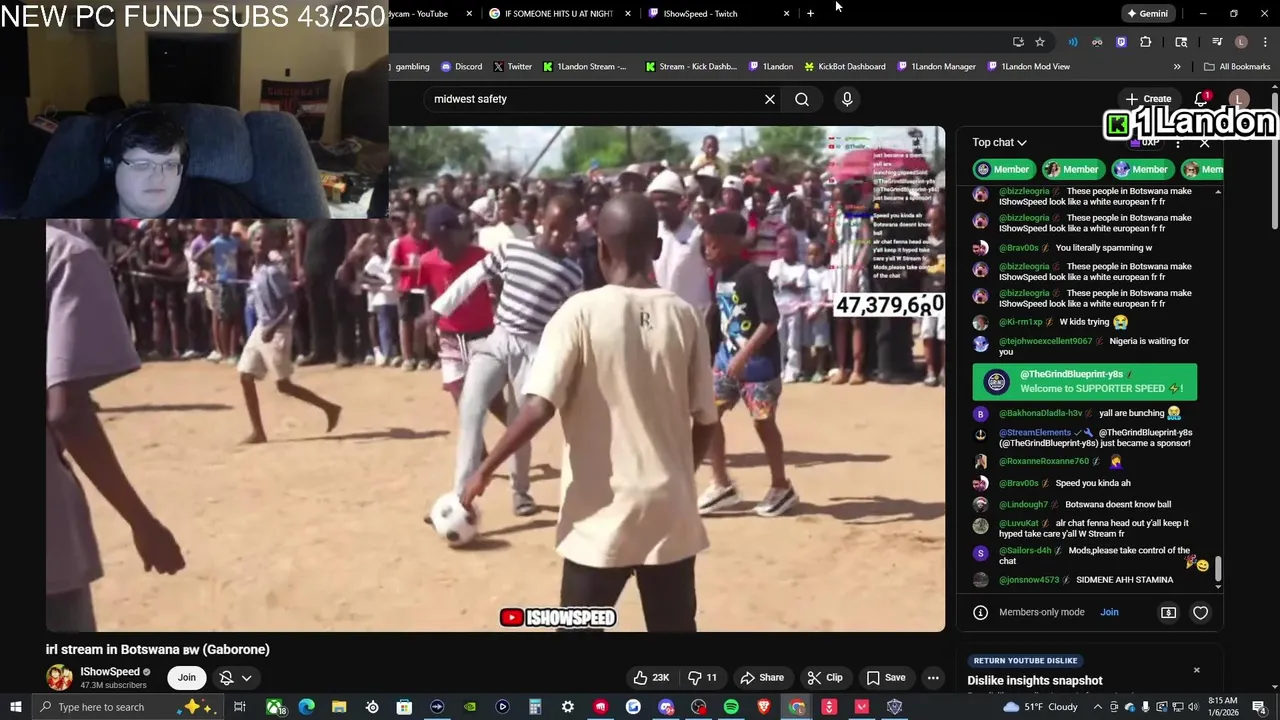The image size is (1280, 720).
Task: Click the taskbar search box
Action: (130, 707)
